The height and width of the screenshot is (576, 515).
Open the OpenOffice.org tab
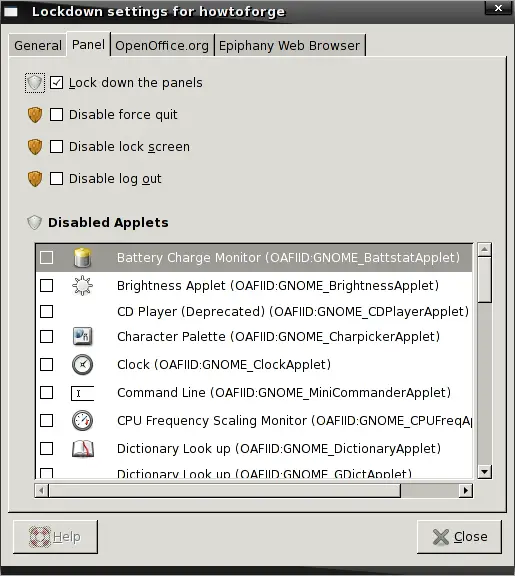click(x=162, y=46)
